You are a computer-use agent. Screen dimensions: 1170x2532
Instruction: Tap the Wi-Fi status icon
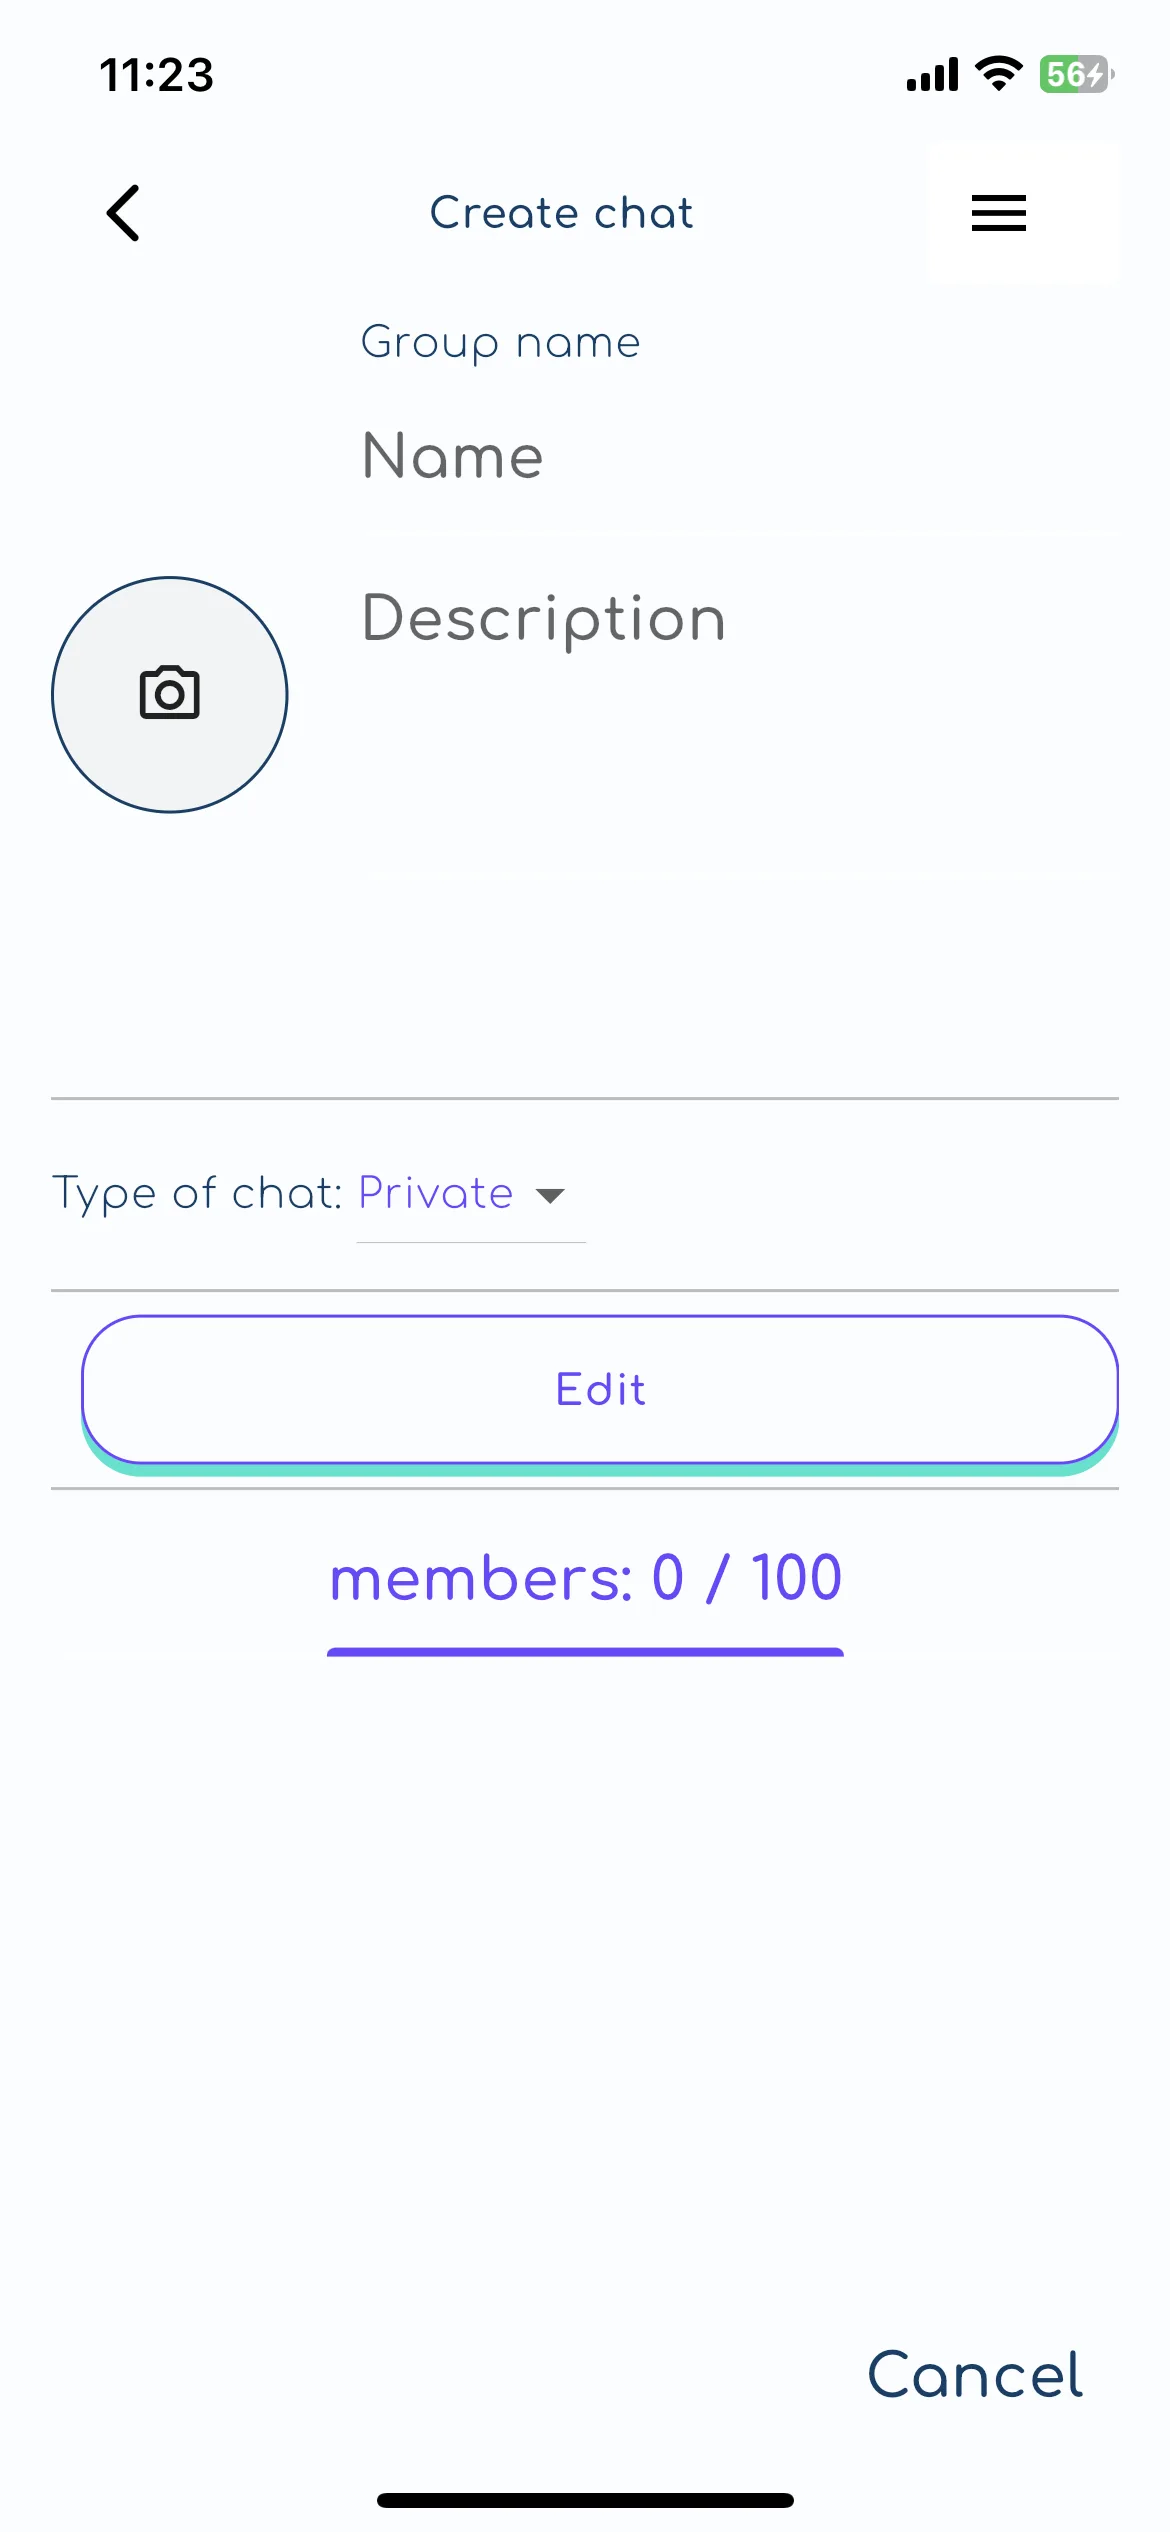pos(998,74)
